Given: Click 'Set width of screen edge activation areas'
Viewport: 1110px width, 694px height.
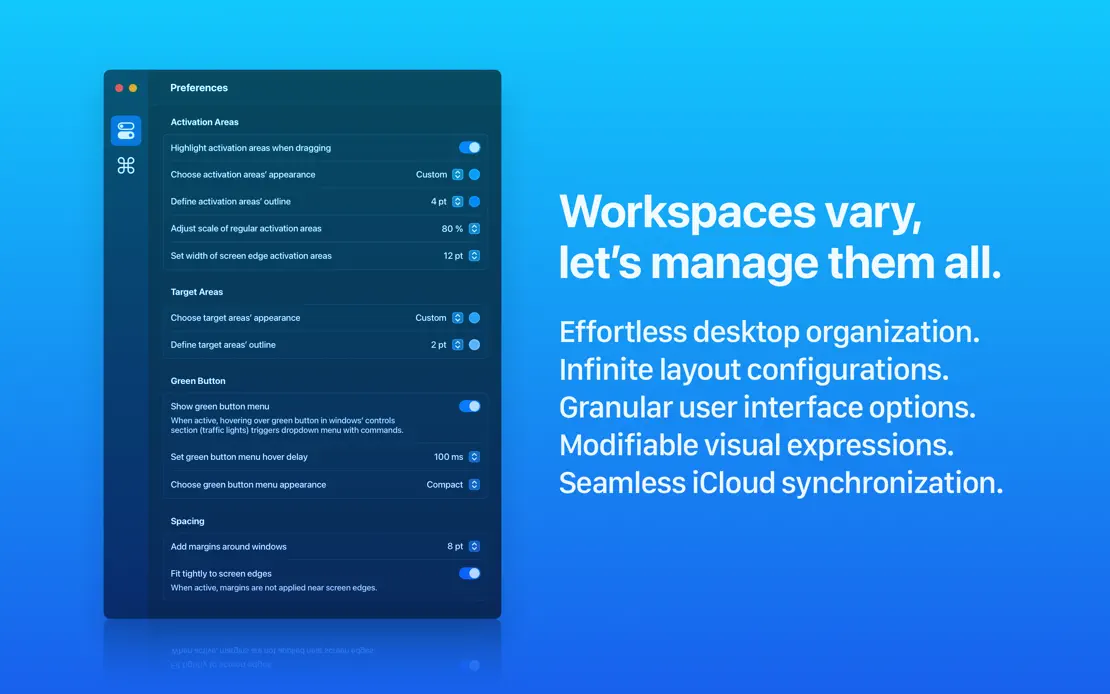Looking at the screenshot, I should point(251,256).
